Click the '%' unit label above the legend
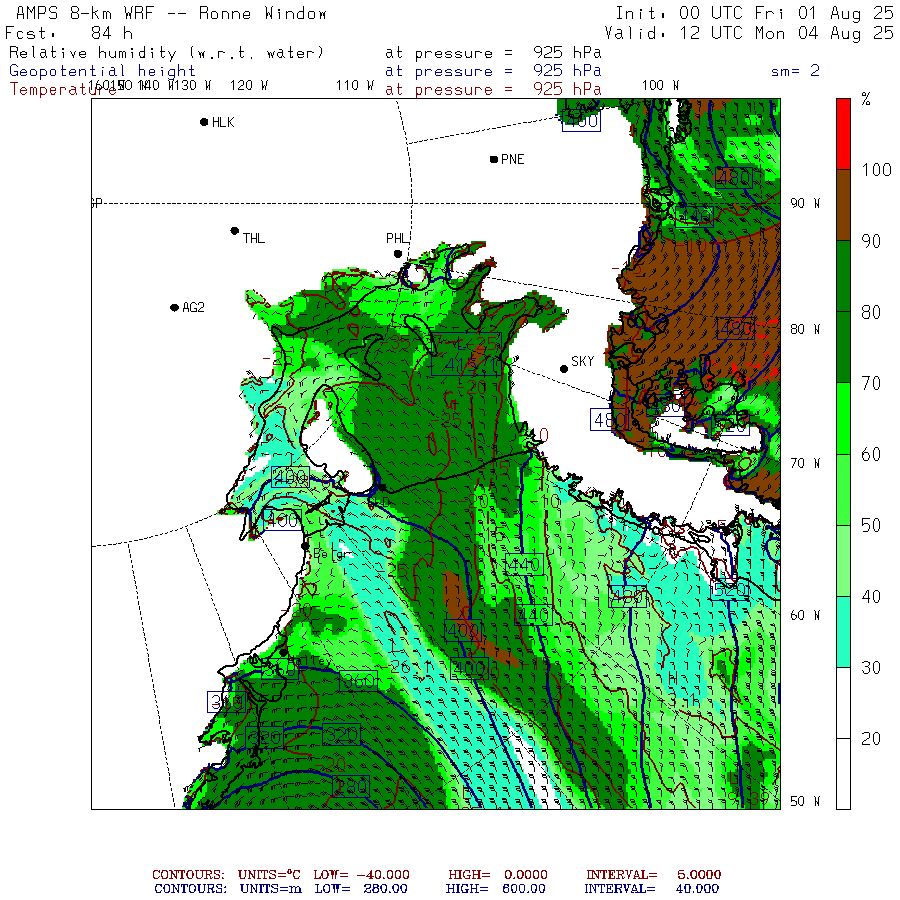The image size is (900, 900). pos(866,99)
